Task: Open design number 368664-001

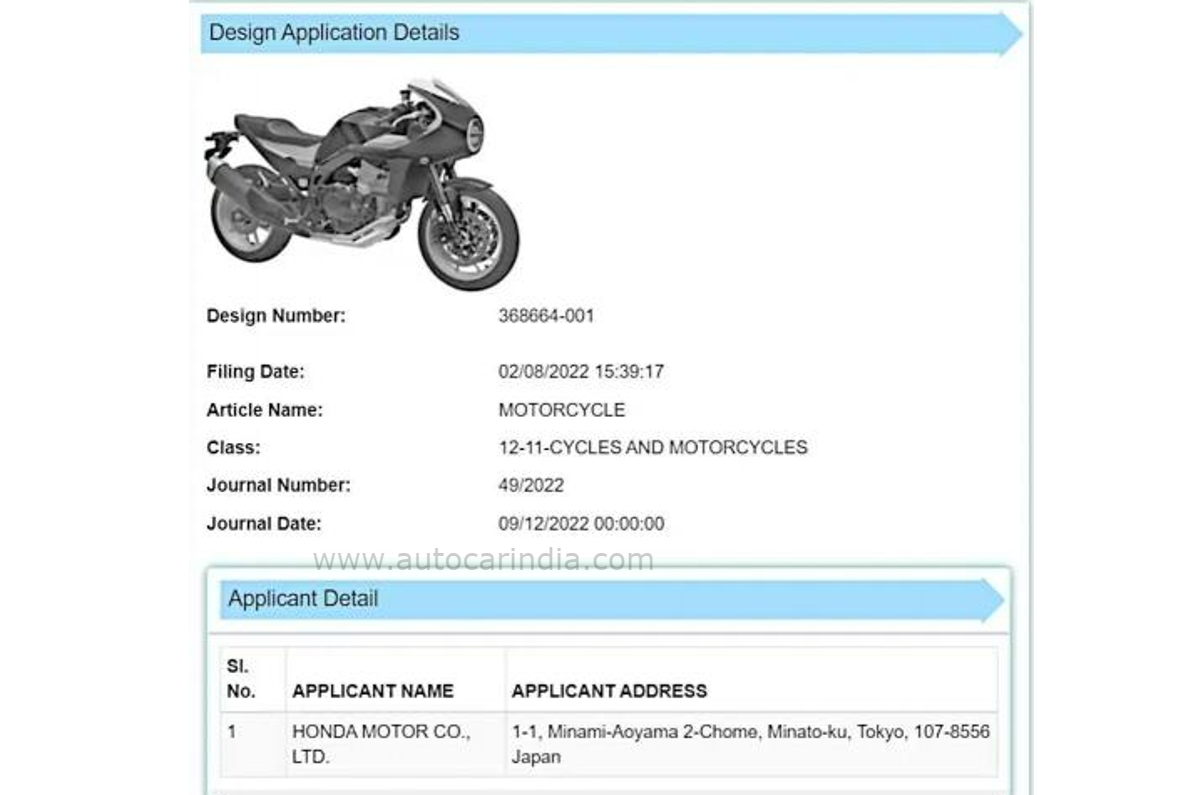Action: 545,316
